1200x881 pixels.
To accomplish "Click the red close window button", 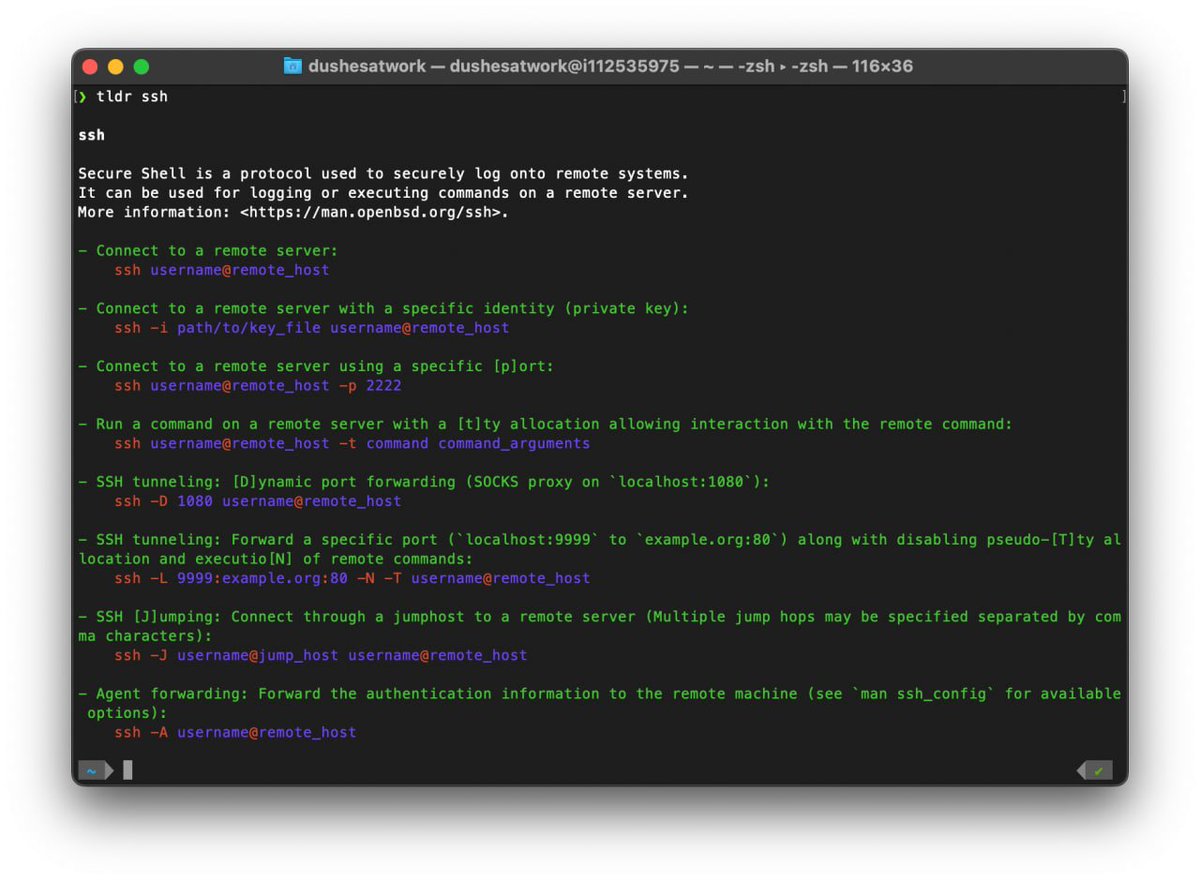I will coord(90,67).
